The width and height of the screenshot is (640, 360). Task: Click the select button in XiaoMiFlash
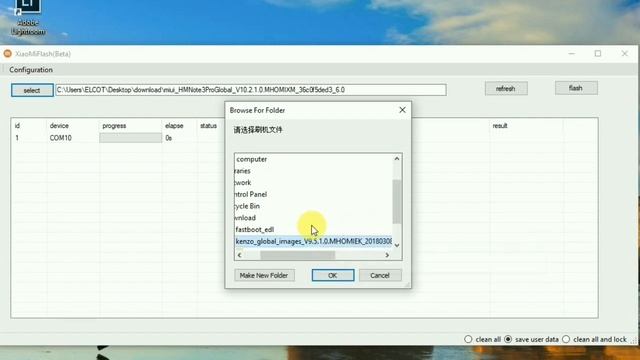(32, 90)
